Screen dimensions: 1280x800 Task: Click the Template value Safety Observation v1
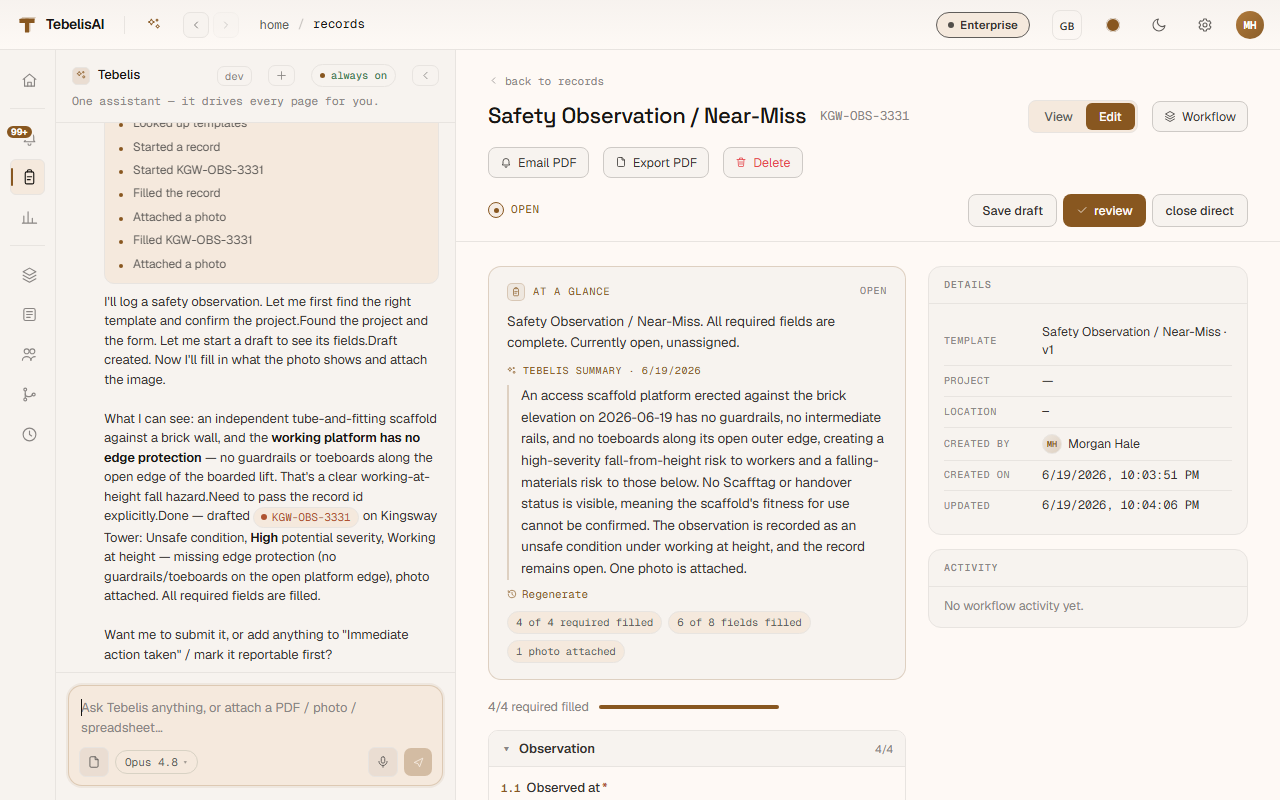pos(1134,341)
